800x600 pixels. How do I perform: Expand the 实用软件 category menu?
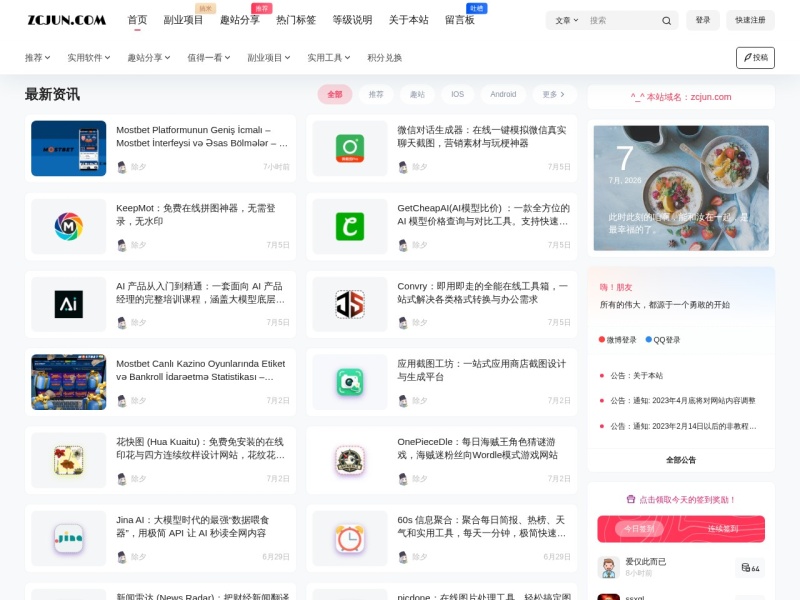(89, 58)
